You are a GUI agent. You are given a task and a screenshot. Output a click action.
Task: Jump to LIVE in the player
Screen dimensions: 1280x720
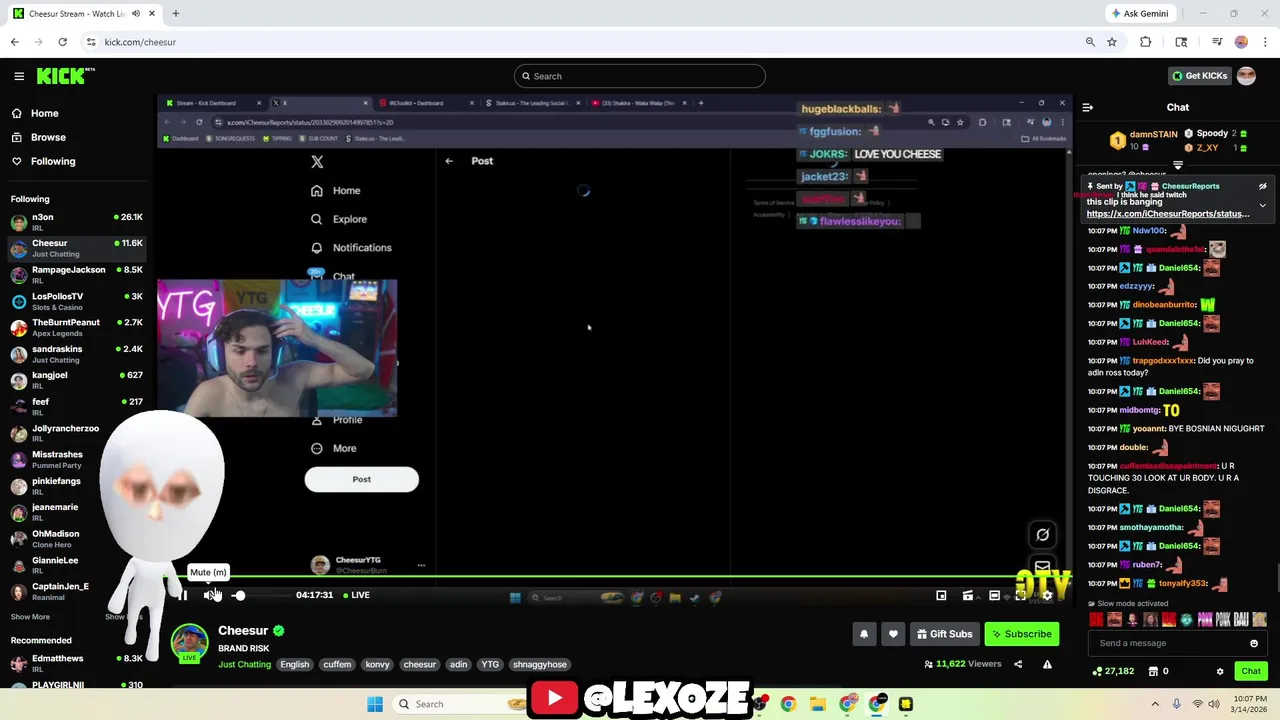pyautogui.click(x=356, y=595)
